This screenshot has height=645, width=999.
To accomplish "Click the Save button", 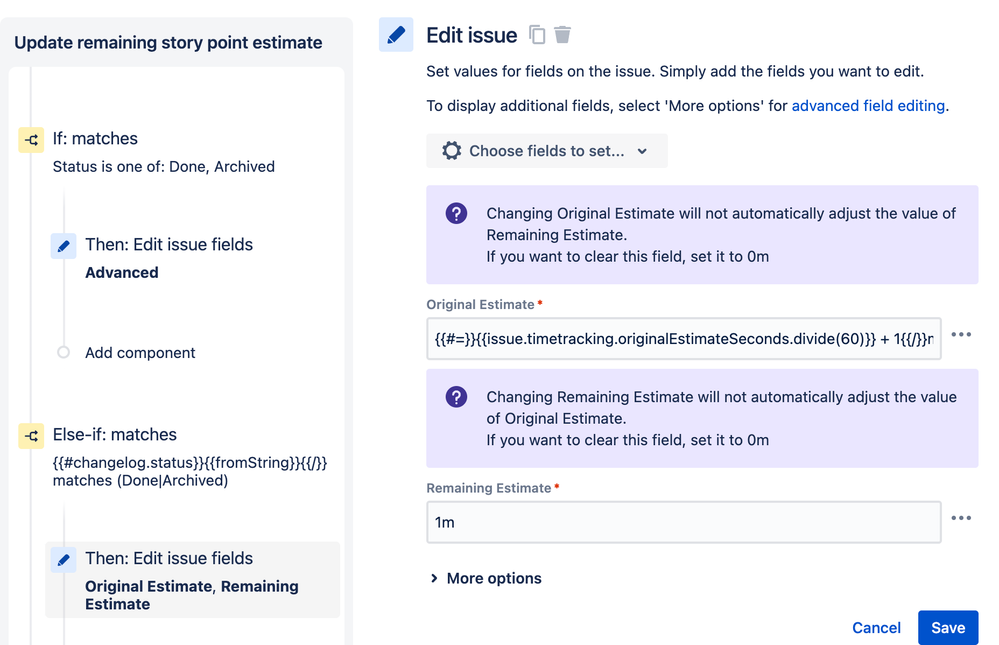I will point(947,628).
